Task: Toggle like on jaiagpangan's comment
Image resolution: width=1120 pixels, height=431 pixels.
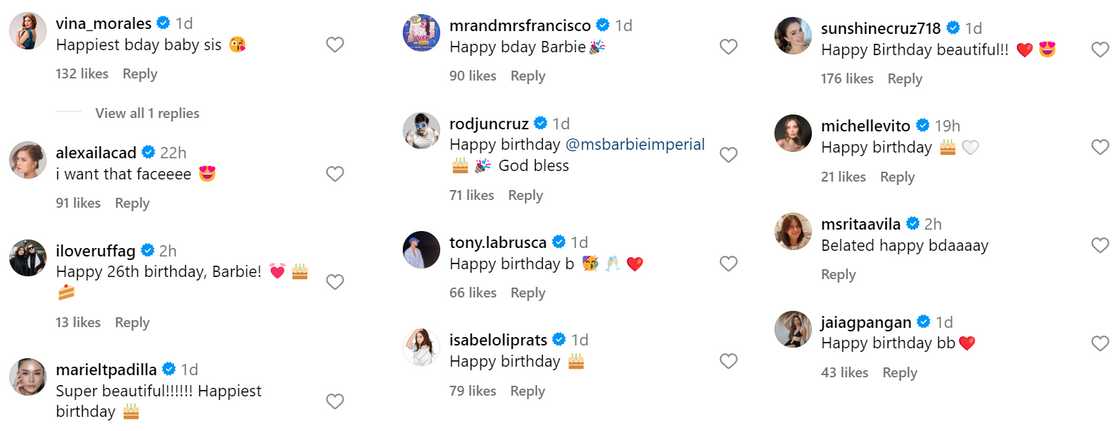Action: pos(1100,343)
